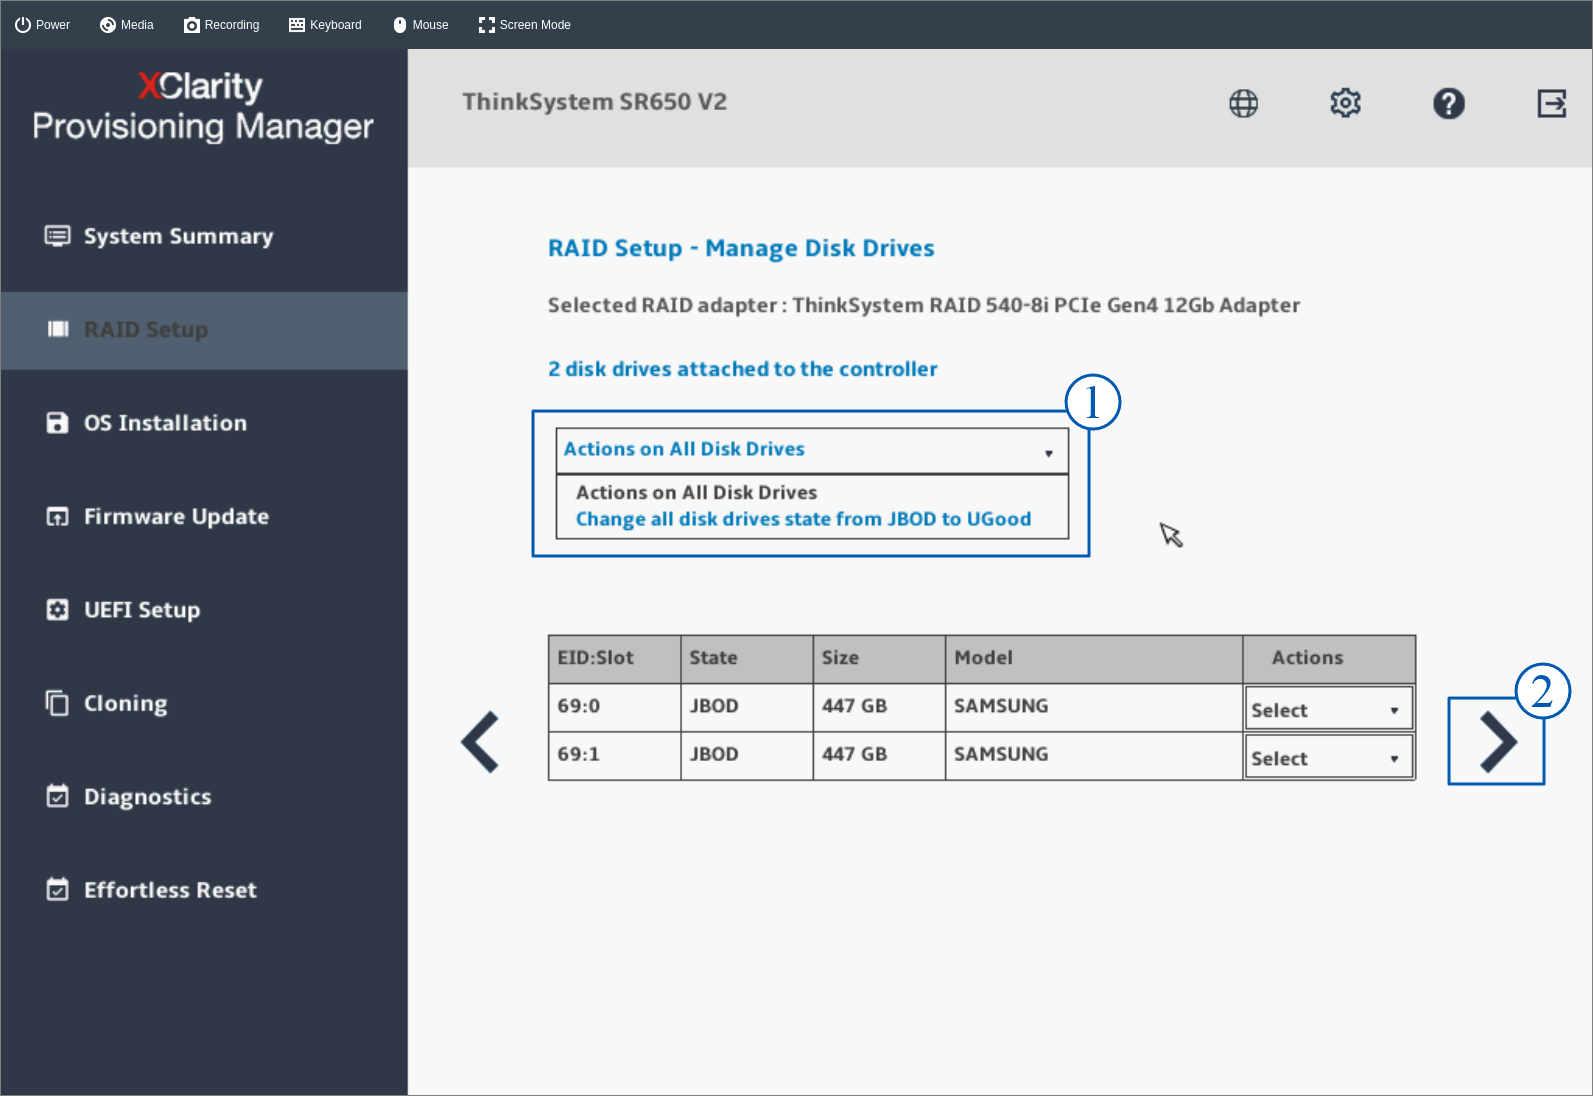The height and width of the screenshot is (1096, 1593).
Task: Open help via the question mark icon
Action: point(1448,103)
